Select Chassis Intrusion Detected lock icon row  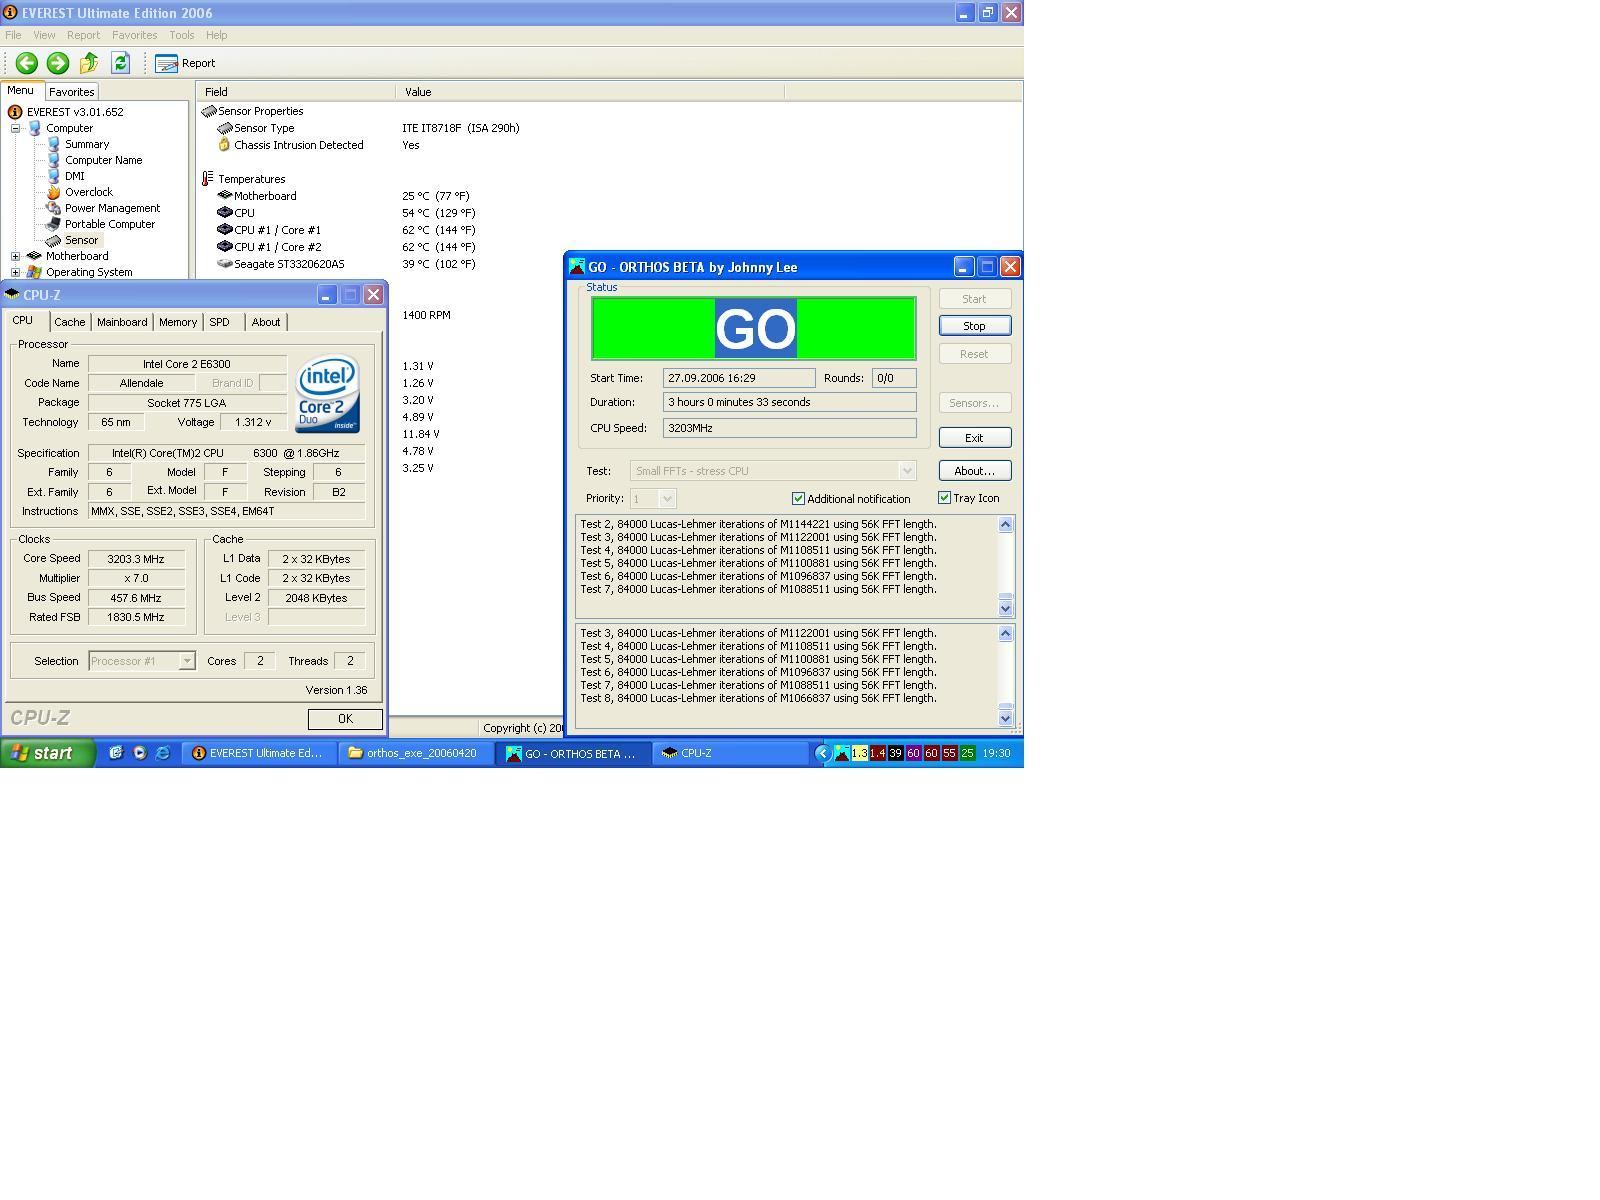[224, 145]
